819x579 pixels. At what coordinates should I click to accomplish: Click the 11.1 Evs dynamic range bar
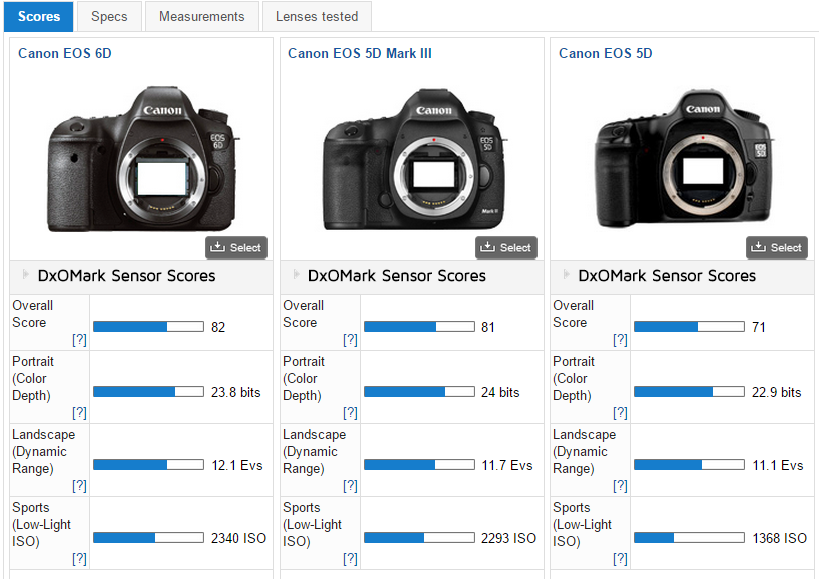coord(689,465)
